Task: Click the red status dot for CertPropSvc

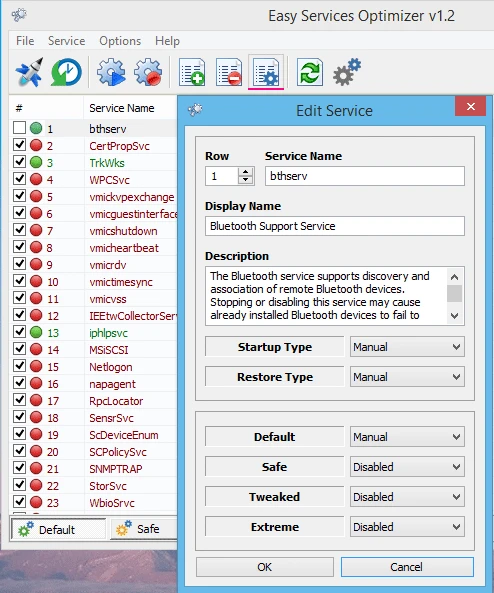Action: (x=36, y=145)
